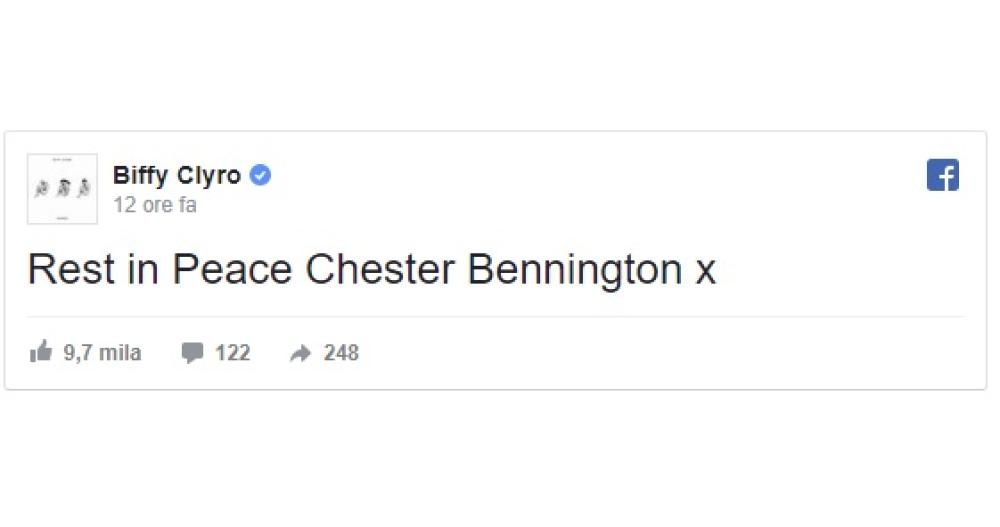The height and width of the screenshot is (527, 1000).
Task: Click the comment bubble icon
Action: pyautogui.click(x=192, y=353)
